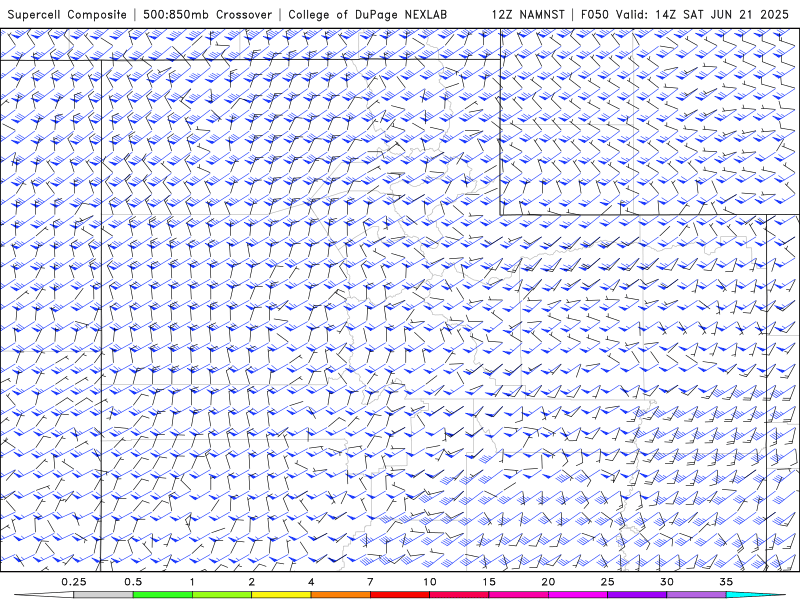The image size is (800, 600).
Task: Select the gray 0.25–0.5 color bar segment
Action: [103, 595]
